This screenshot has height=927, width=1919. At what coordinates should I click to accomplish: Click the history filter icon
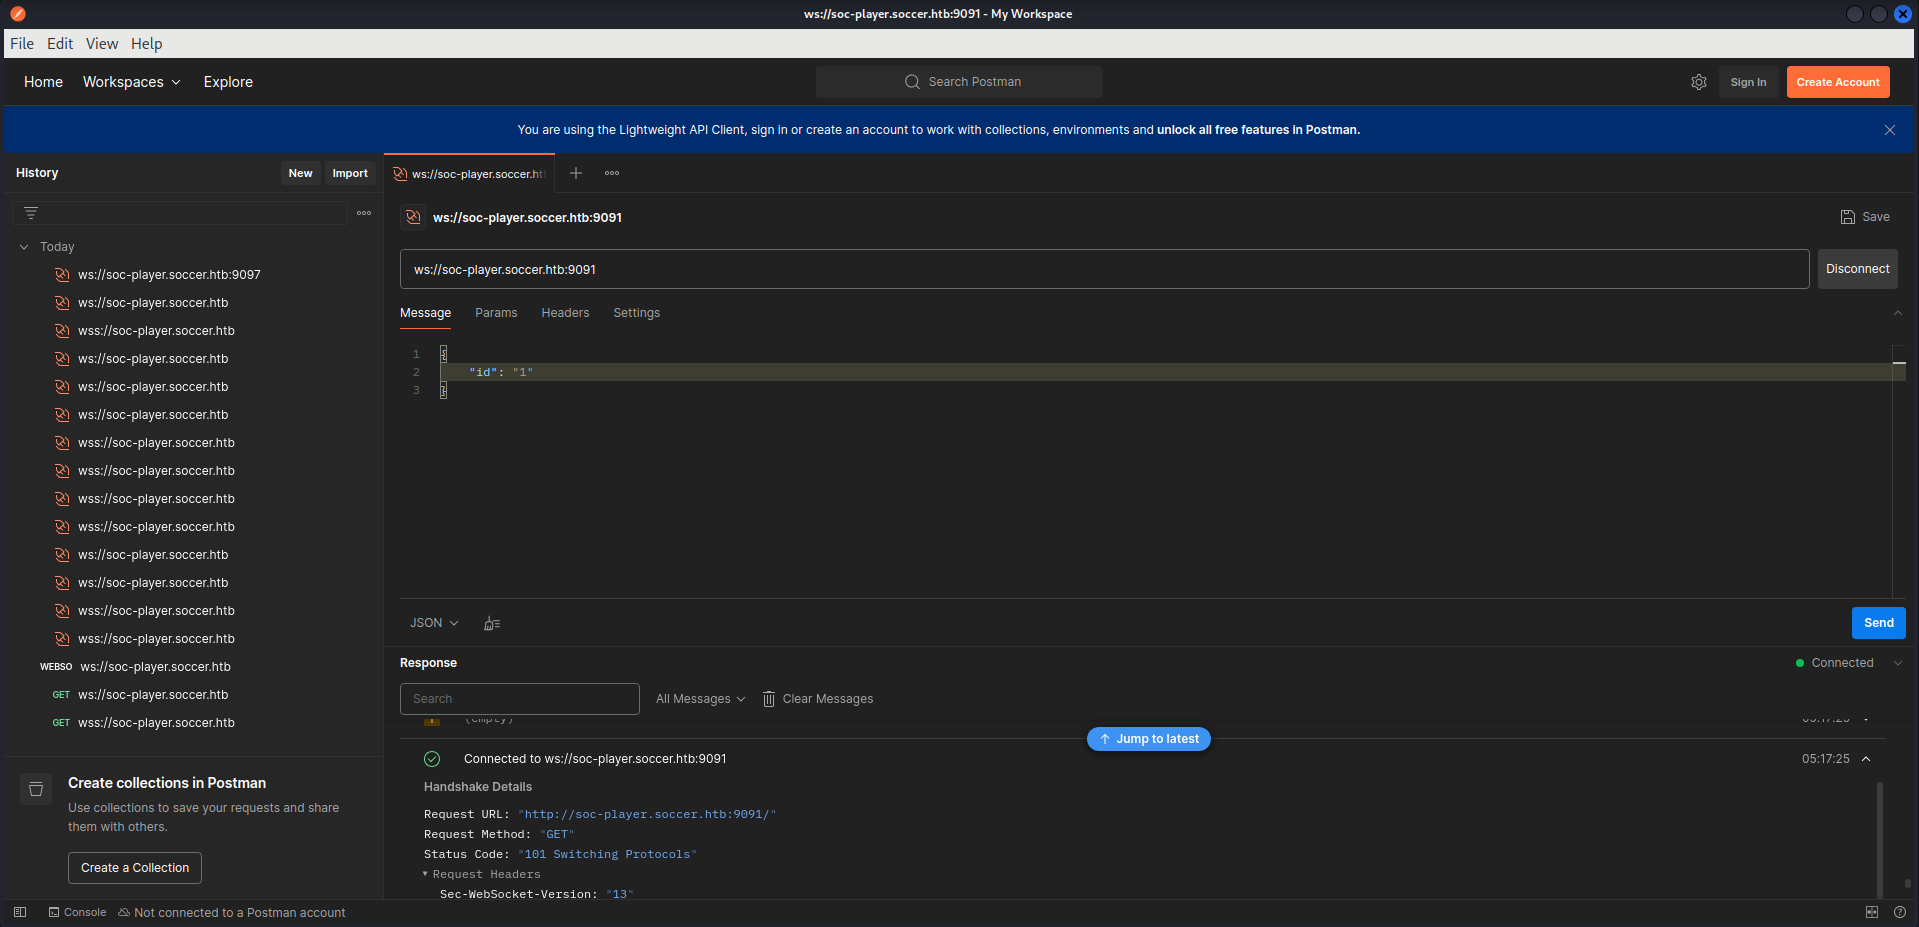coord(31,213)
